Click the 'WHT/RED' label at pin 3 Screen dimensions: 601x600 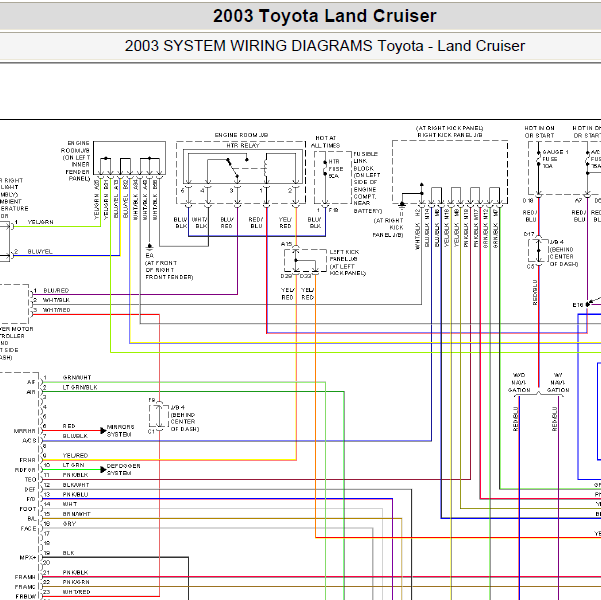click(x=56, y=310)
